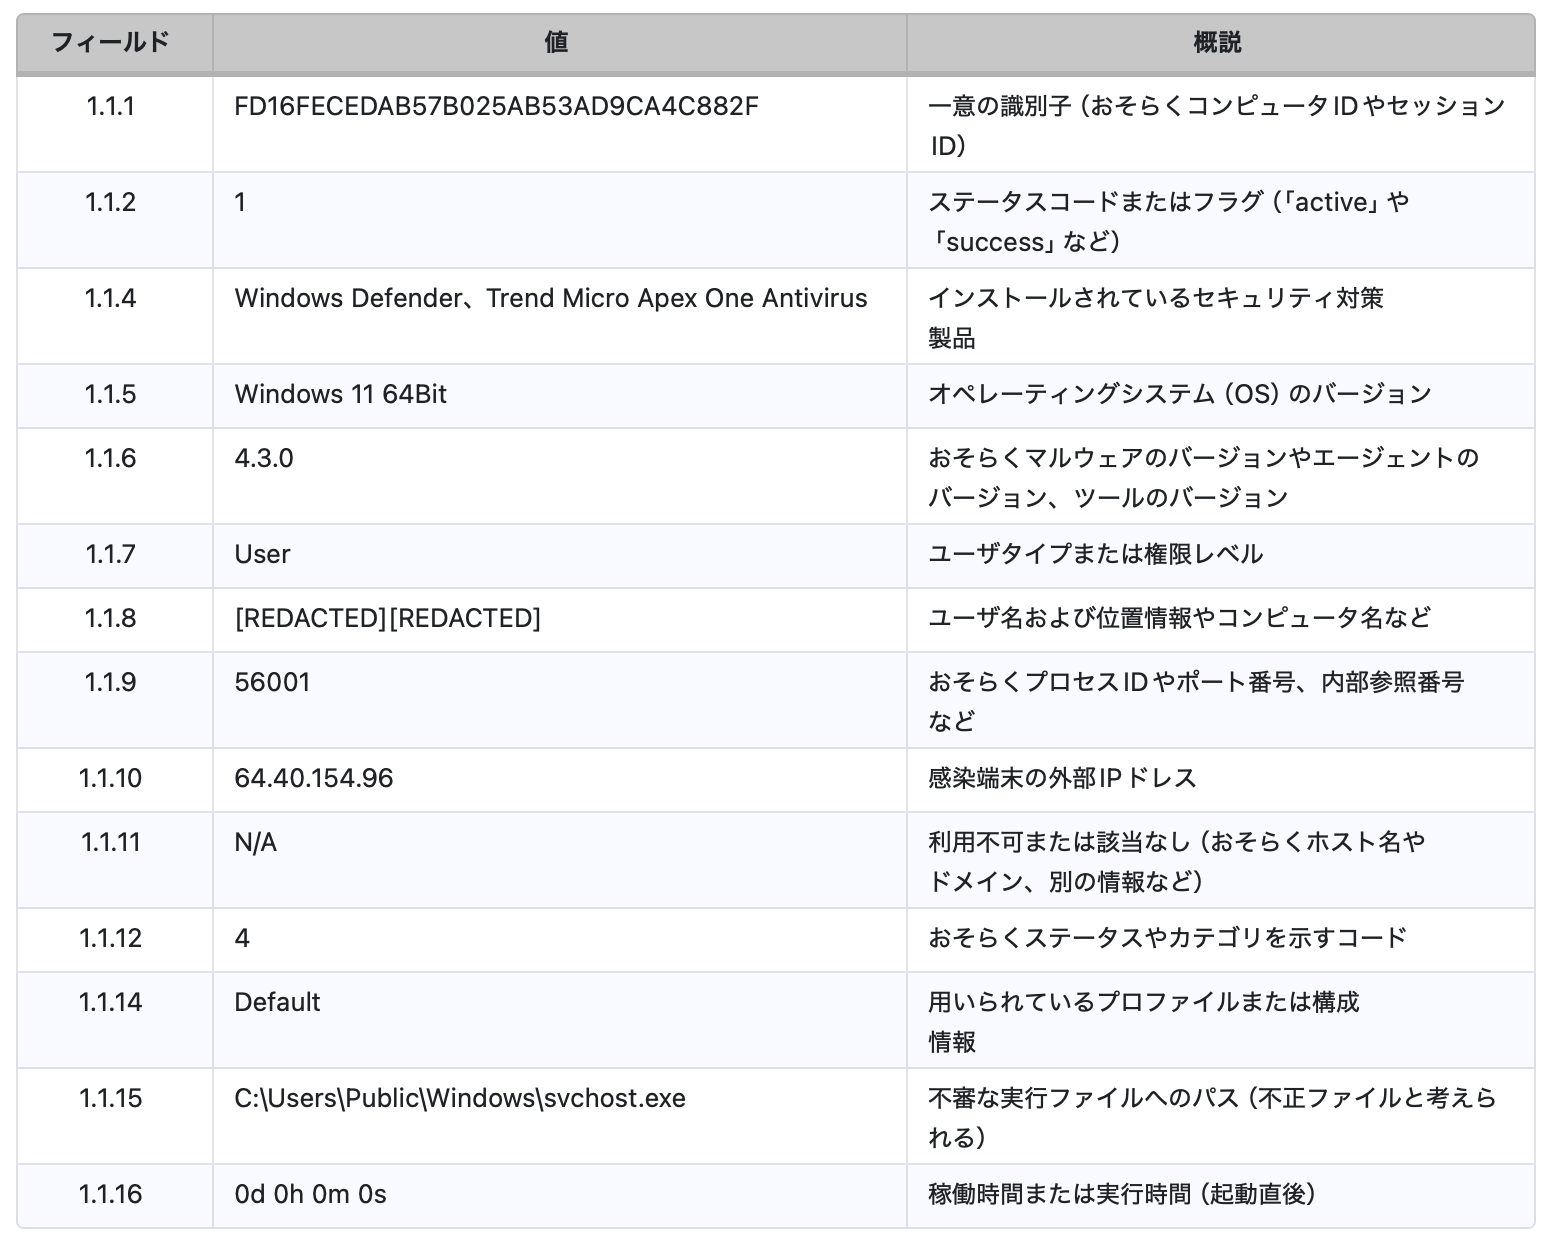The width and height of the screenshot is (1548, 1238).
Task: Select field number 1.1.11
Action: coord(110,842)
